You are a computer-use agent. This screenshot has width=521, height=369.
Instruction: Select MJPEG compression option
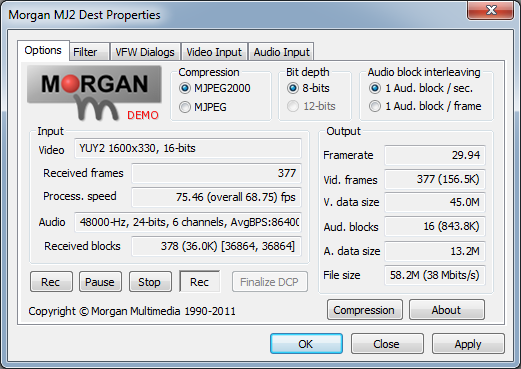click(x=203, y=107)
